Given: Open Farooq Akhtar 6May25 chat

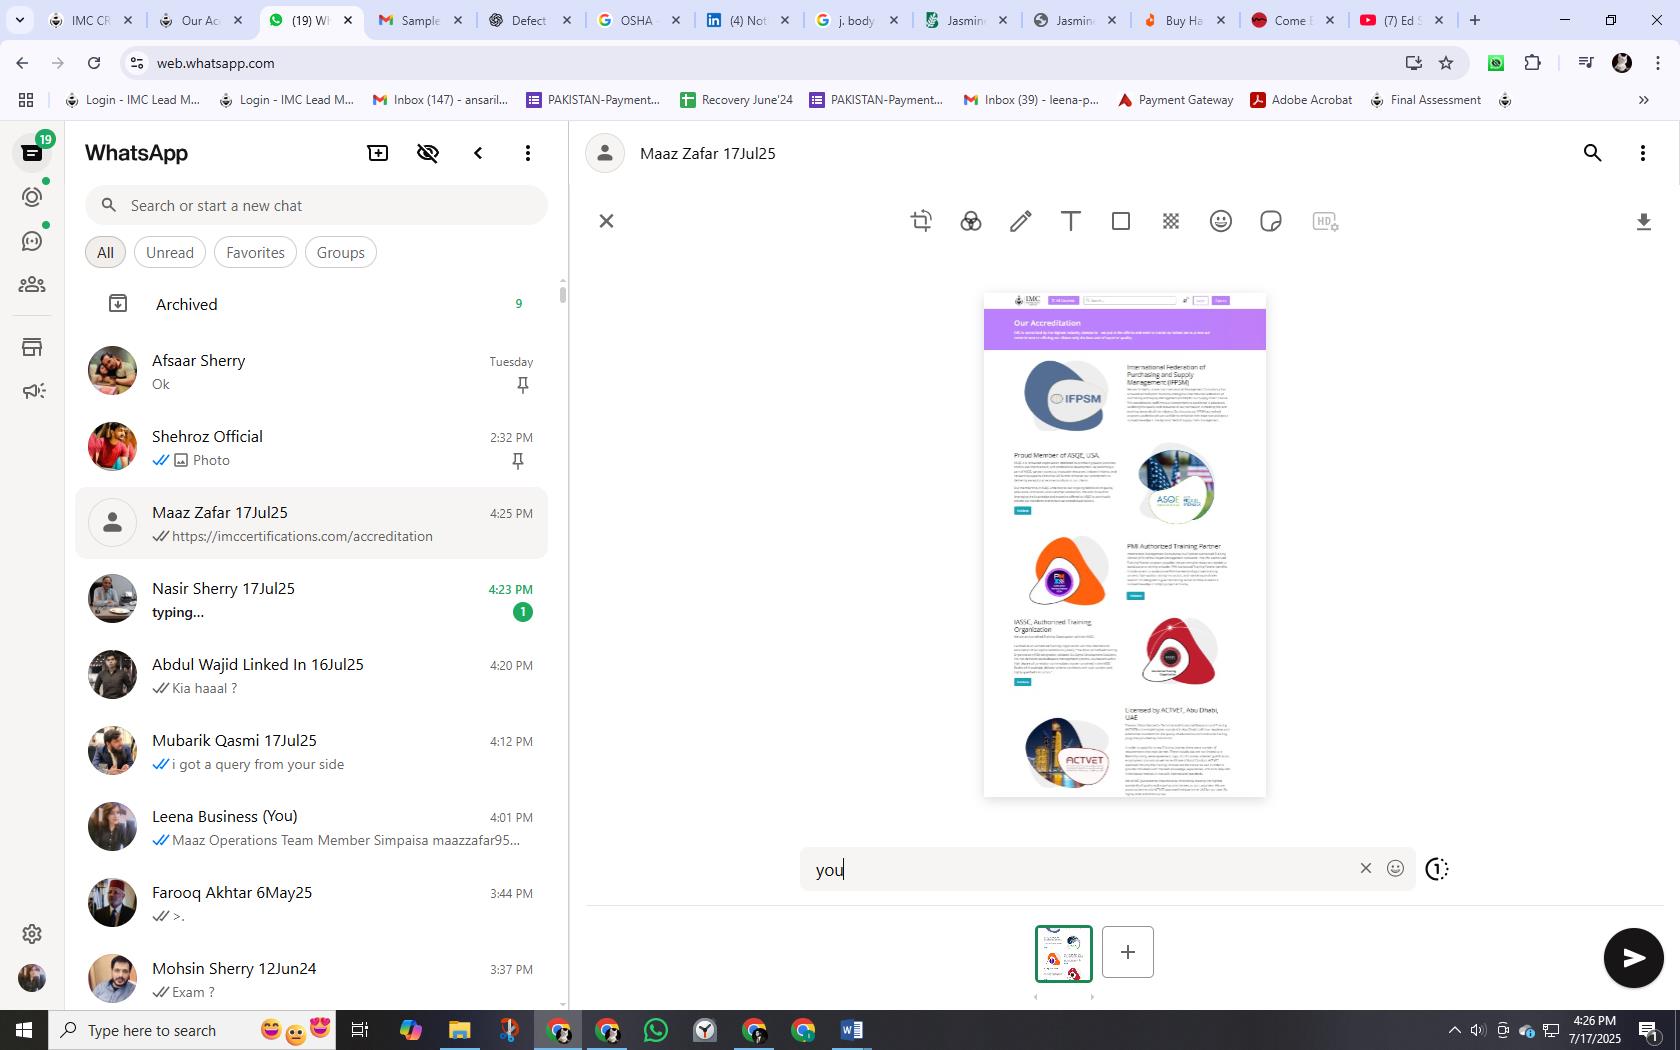Looking at the screenshot, I should point(312,903).
